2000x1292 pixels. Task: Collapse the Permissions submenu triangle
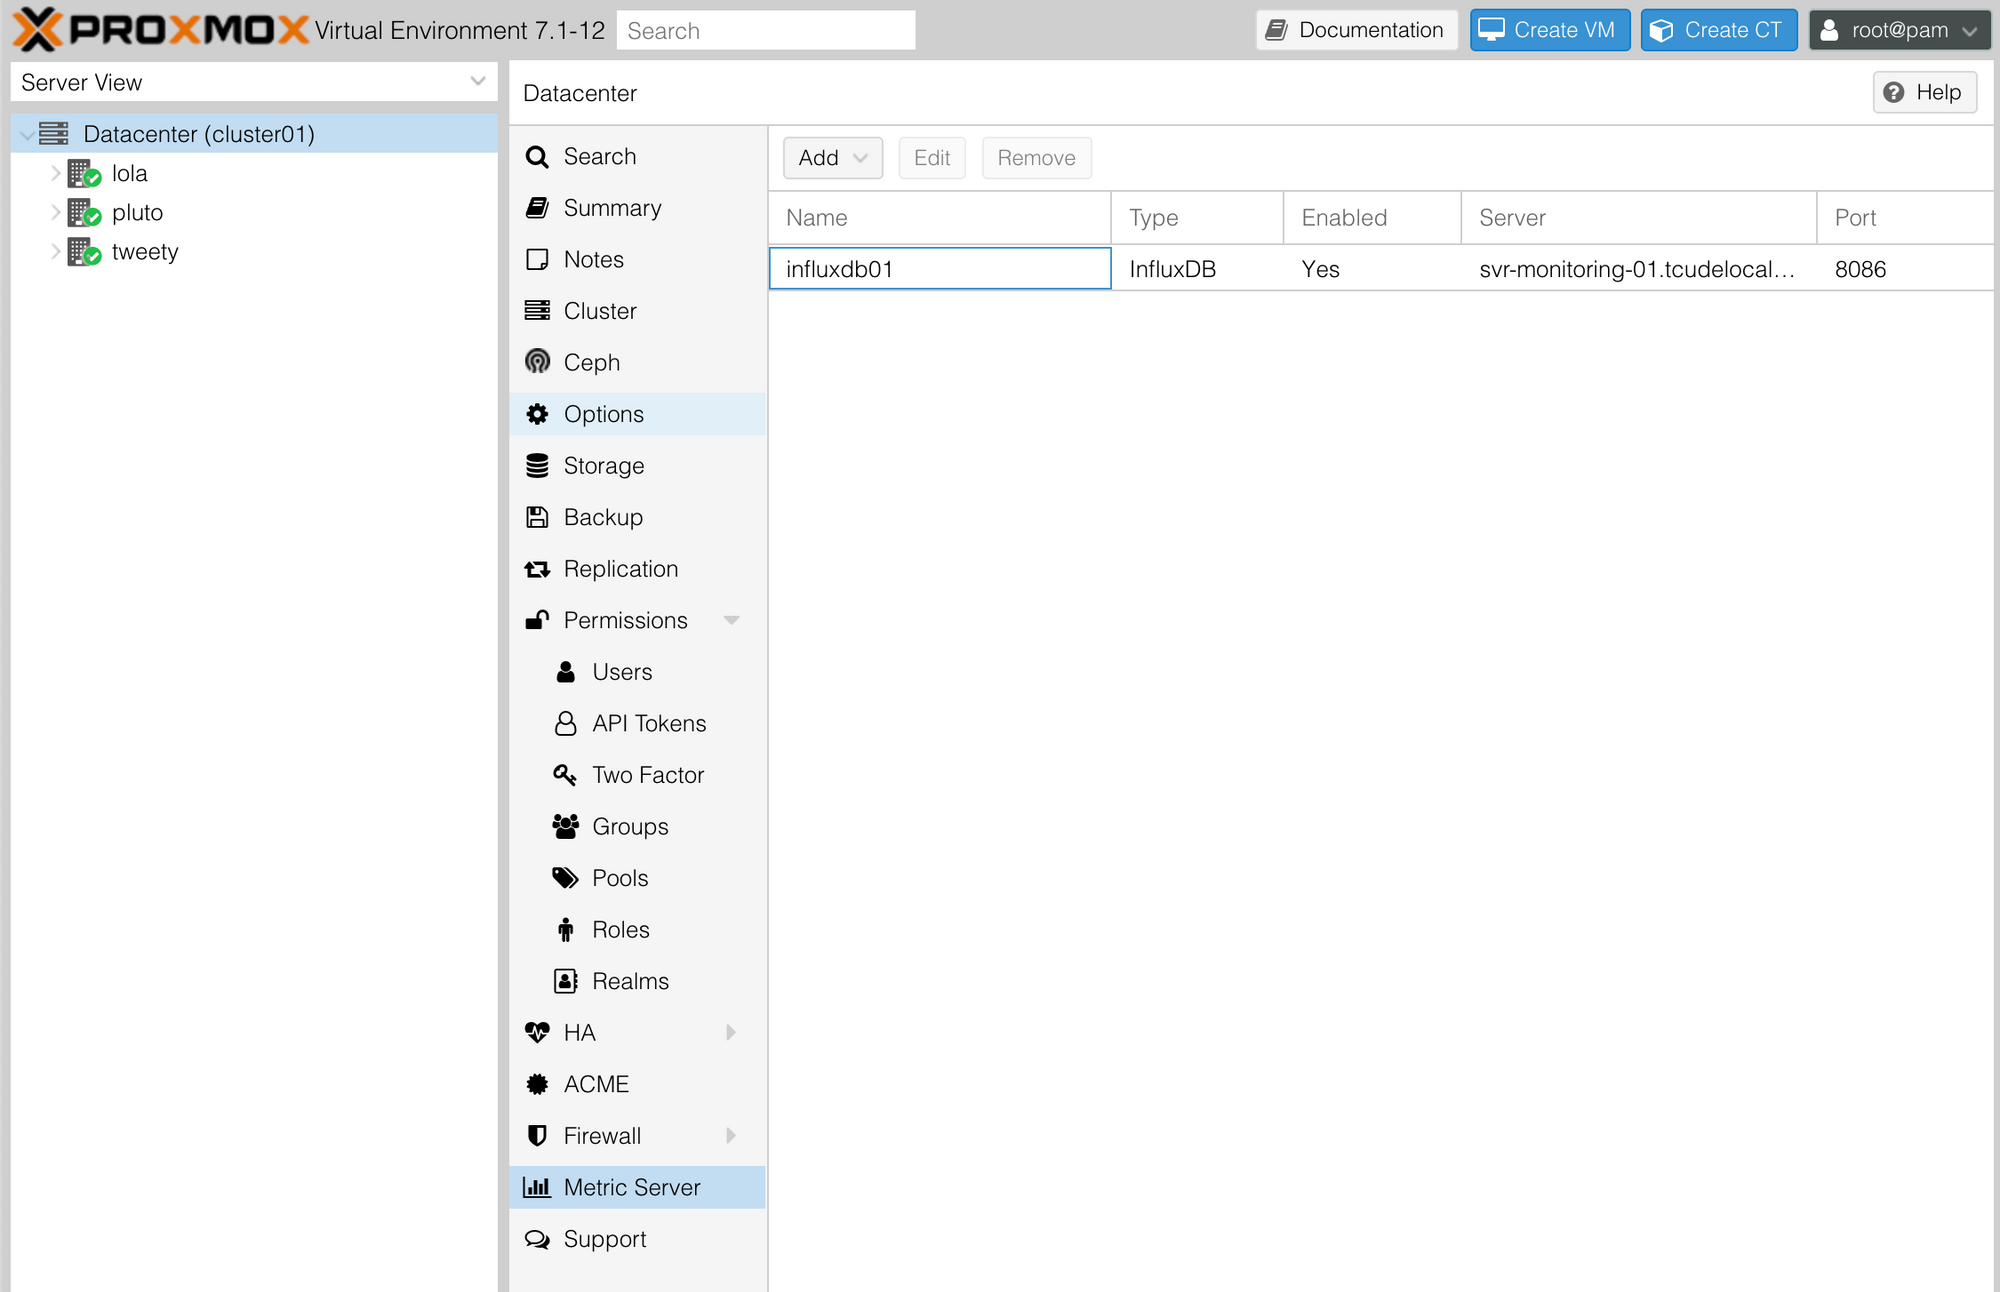731,620
